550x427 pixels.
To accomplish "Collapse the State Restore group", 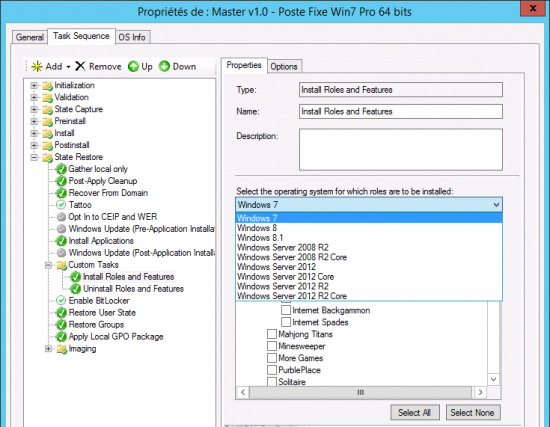I will tap(34, 157).
